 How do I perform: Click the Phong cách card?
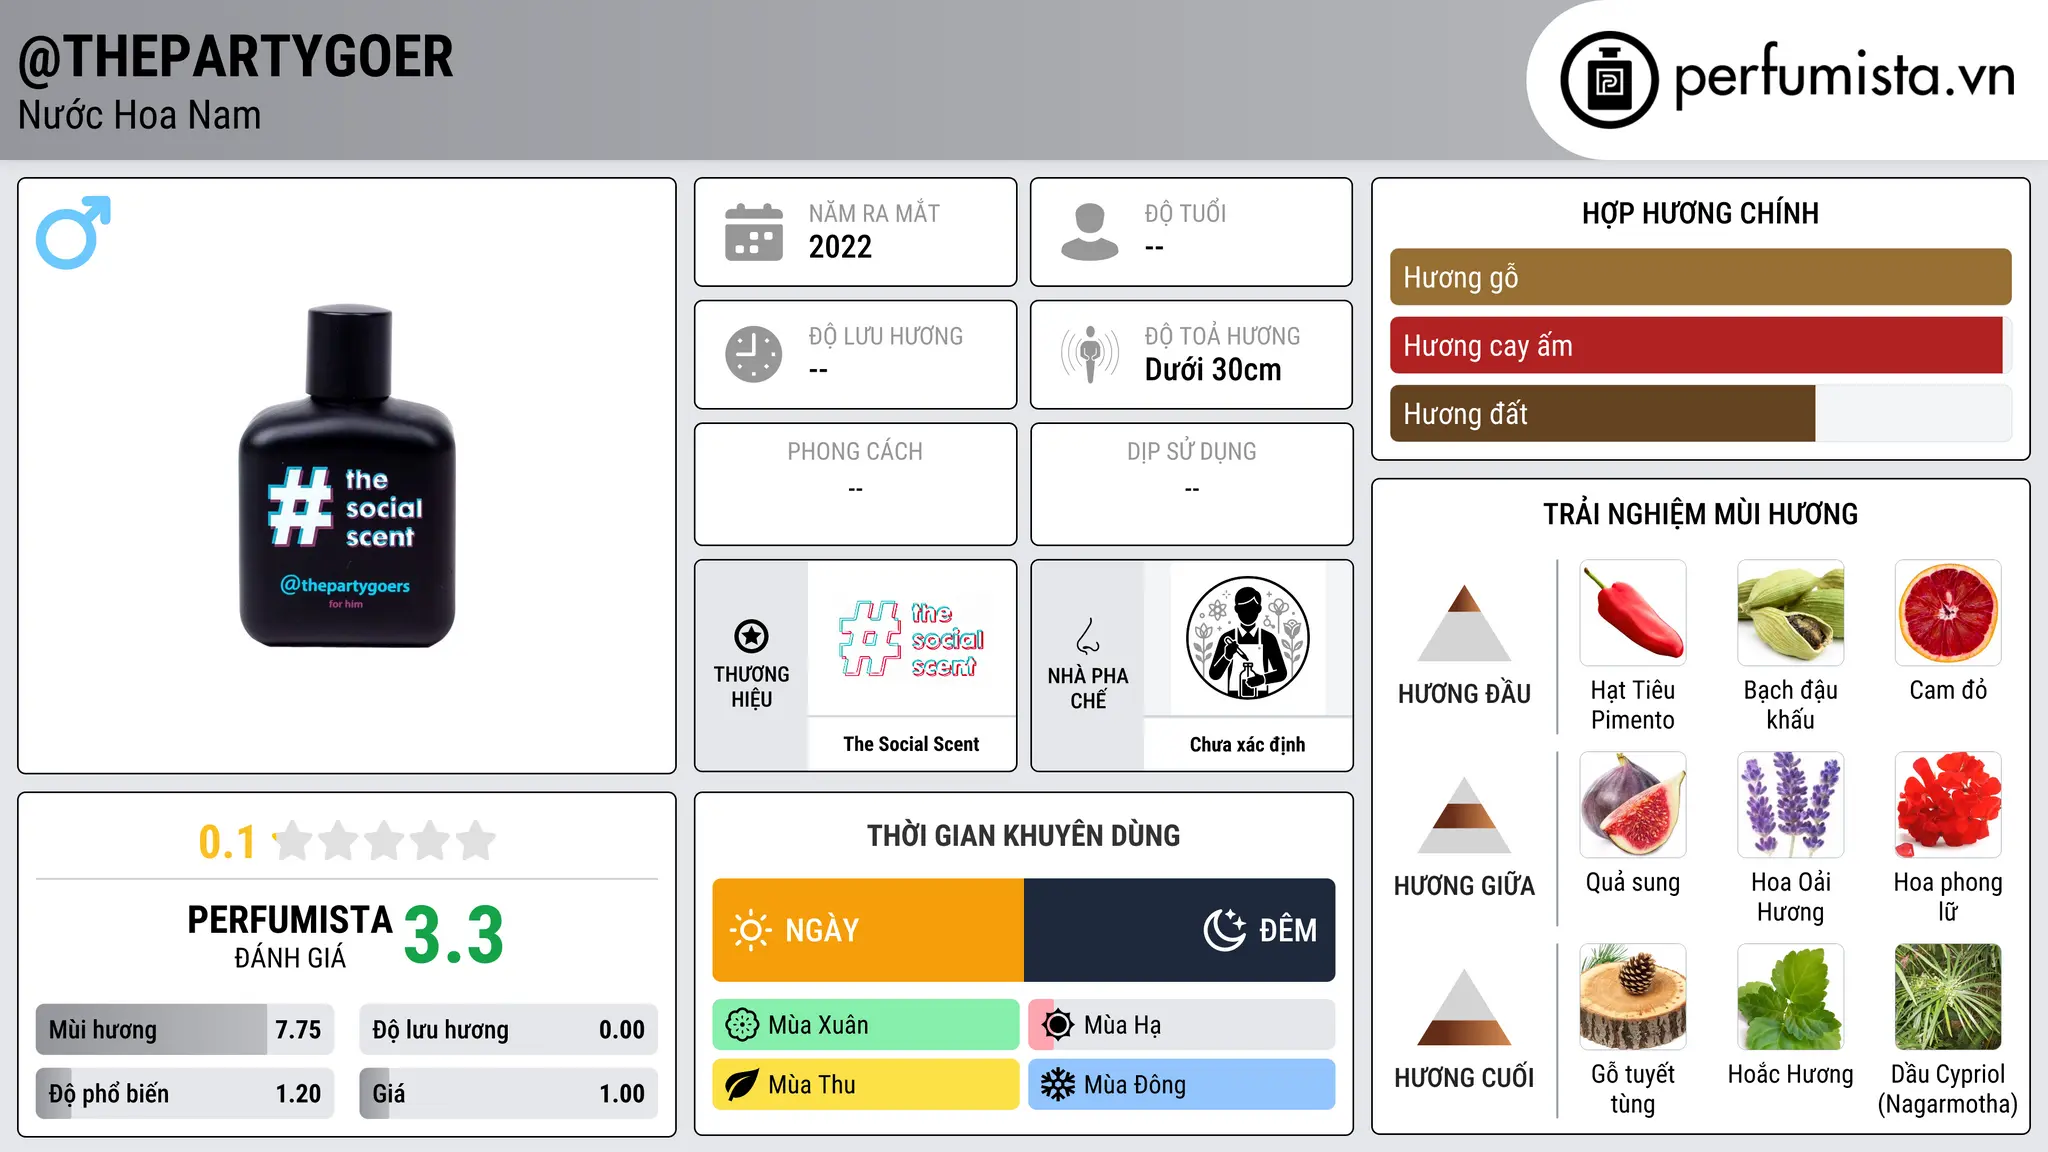point(855,484)
